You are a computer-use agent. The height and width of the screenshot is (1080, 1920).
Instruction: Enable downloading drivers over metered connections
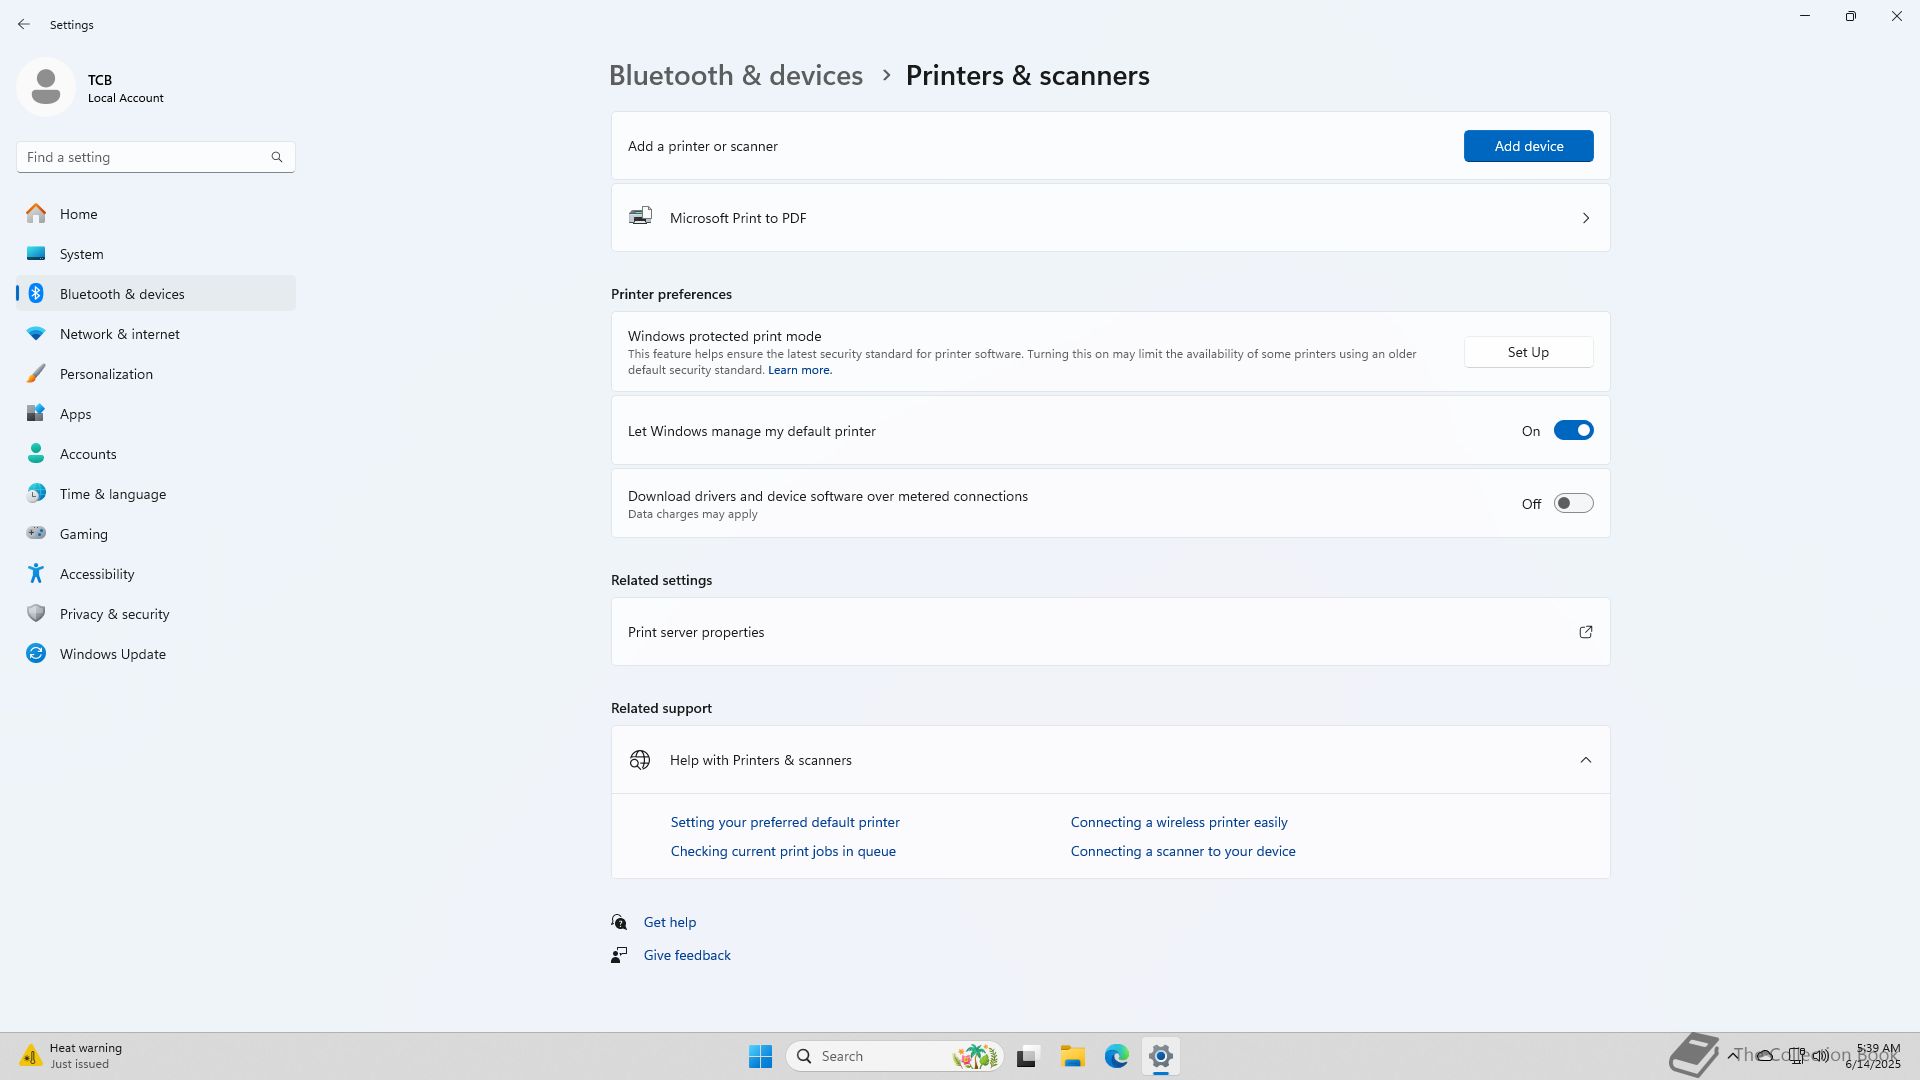[x=1573, y=504]
